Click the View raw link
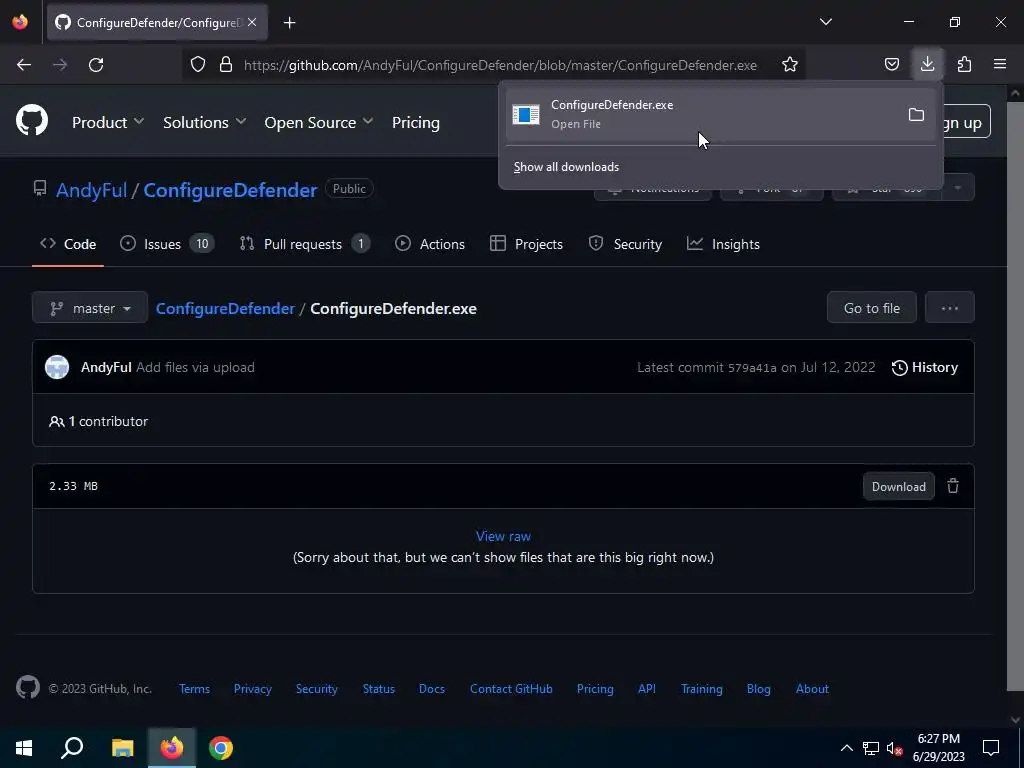This screenshot has width=1024, height=768. click(x=503, y=536)
